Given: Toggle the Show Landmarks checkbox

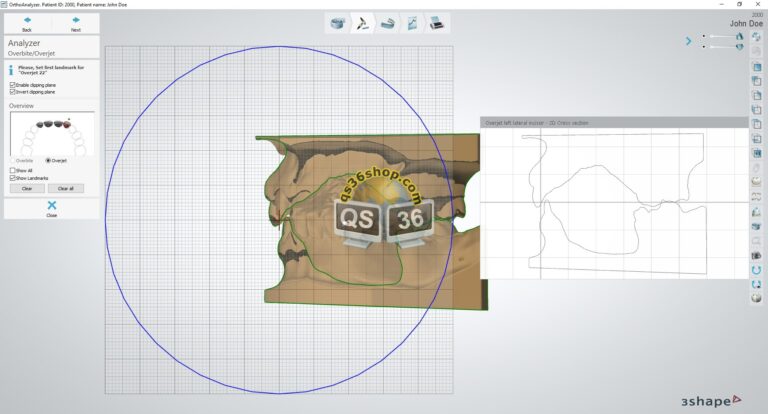Looking at the screenshot, I should coord(12,178).
